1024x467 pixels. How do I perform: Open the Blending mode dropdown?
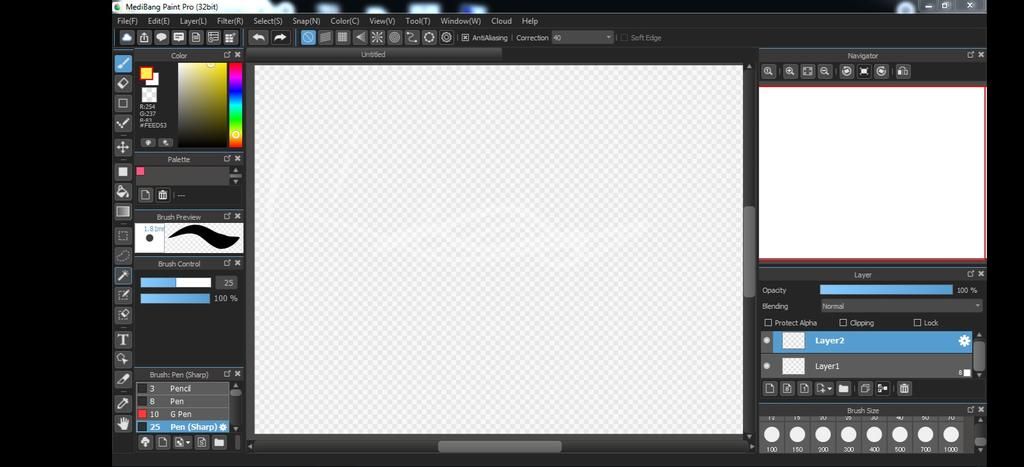(x=901, y=306)
